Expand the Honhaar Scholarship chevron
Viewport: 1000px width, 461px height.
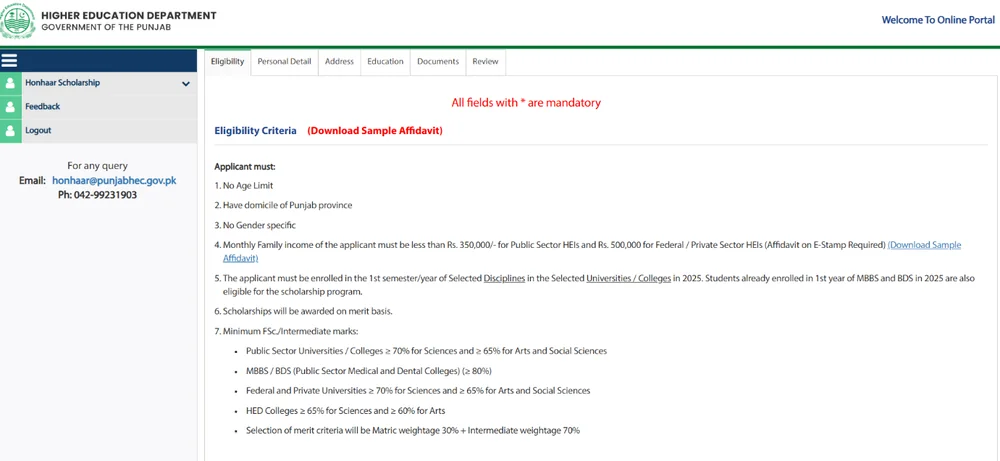(x=186, y=84)
